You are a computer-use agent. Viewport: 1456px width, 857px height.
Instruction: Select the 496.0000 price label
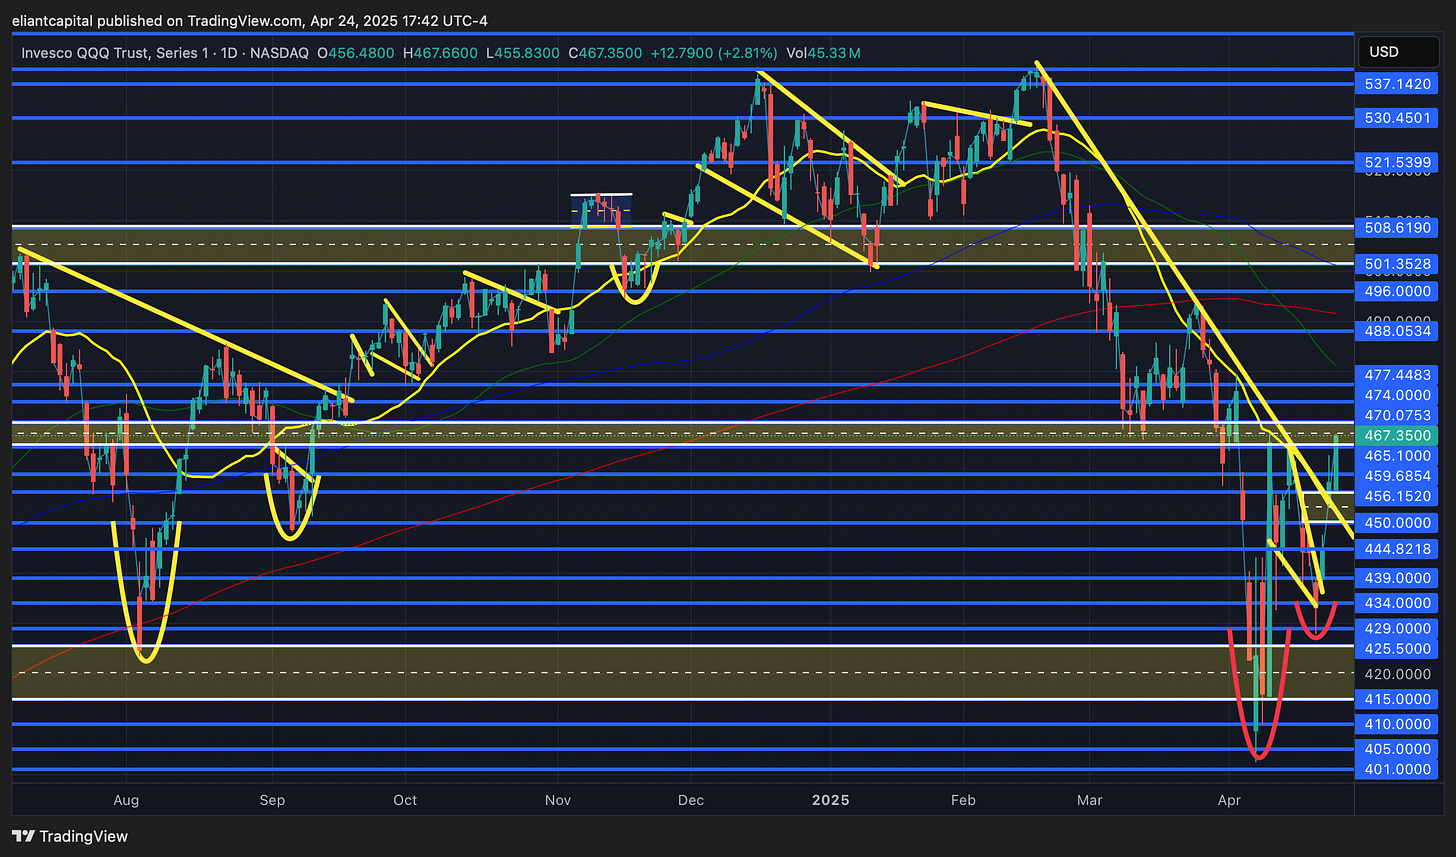(1397, 291)
